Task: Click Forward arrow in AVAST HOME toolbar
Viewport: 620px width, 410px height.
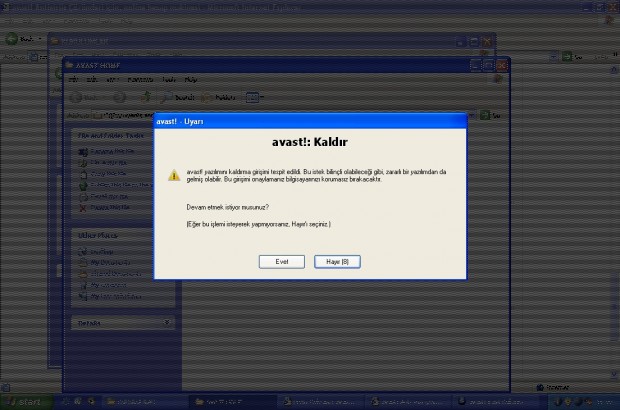Action: point(120,97)
